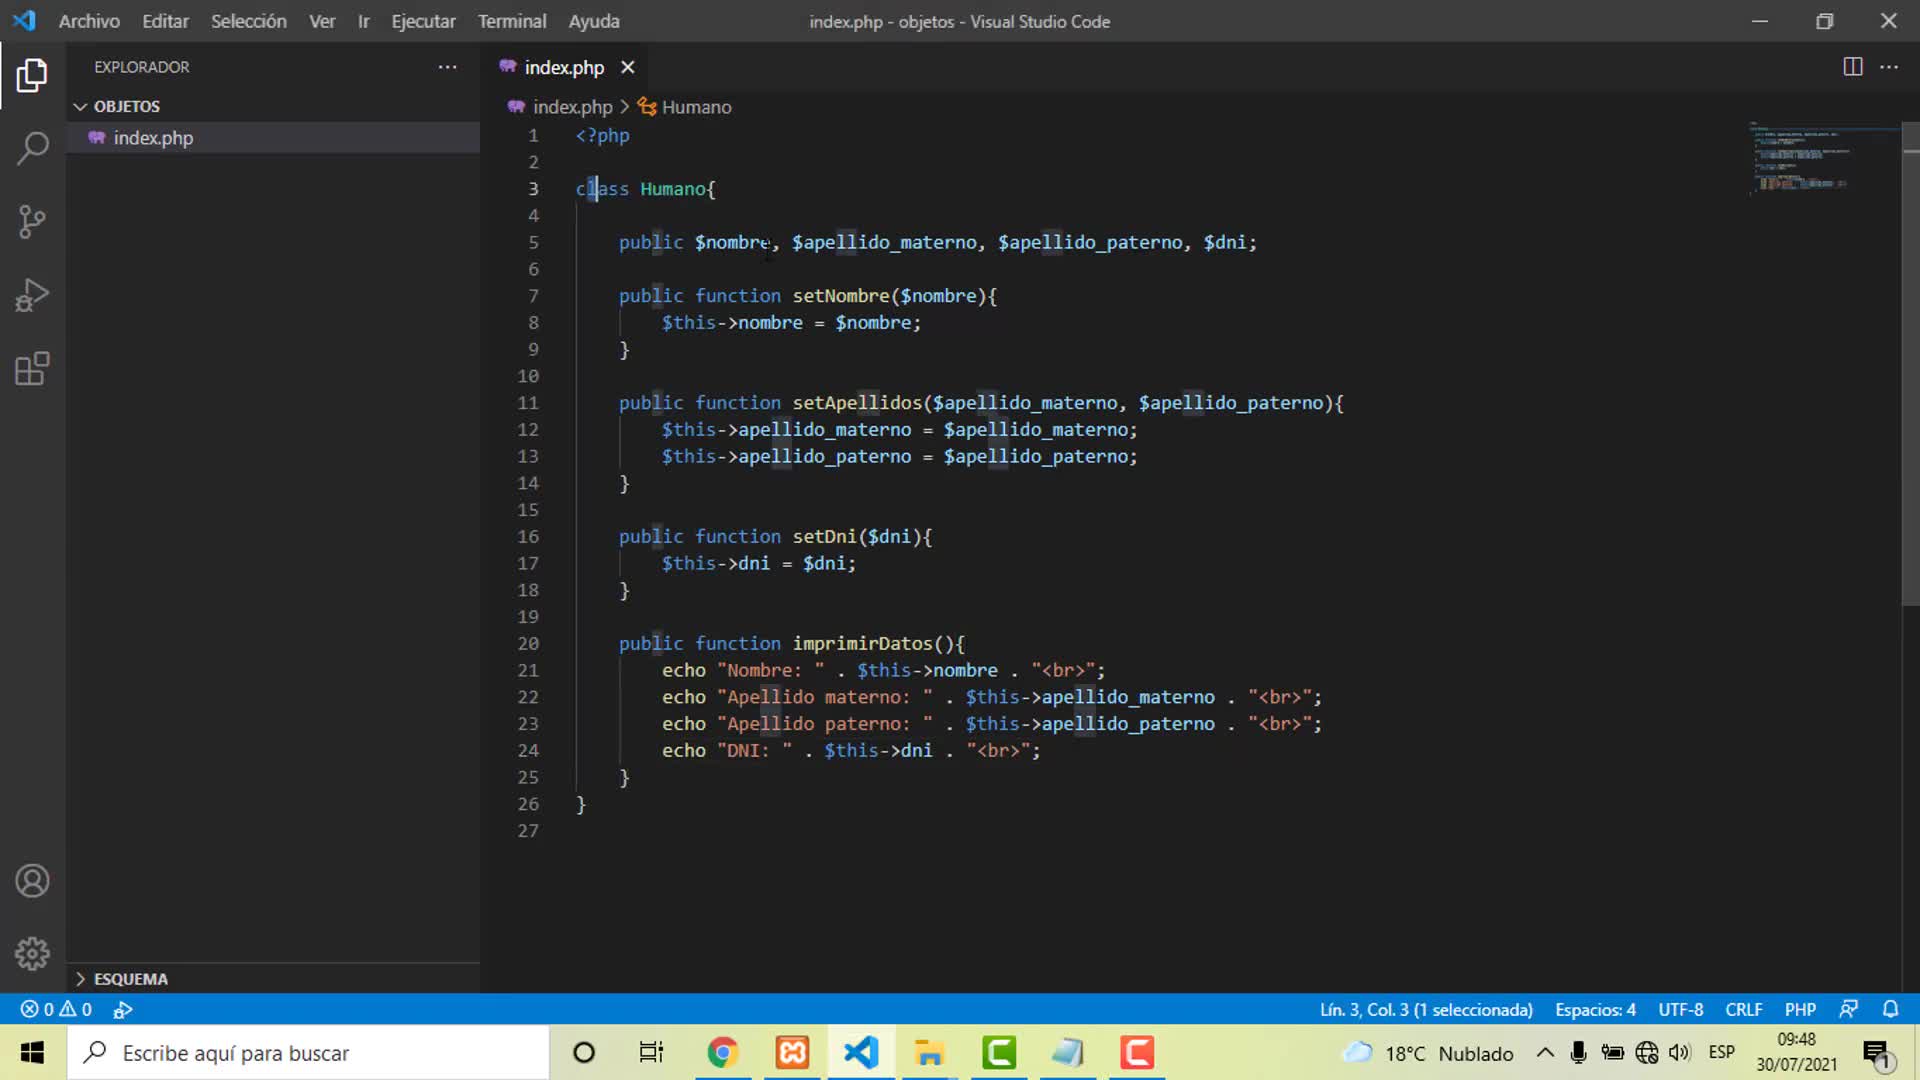Open the Search view in activity bar
This screenshot has height=1080, width=1920.
tap(32, 148)
